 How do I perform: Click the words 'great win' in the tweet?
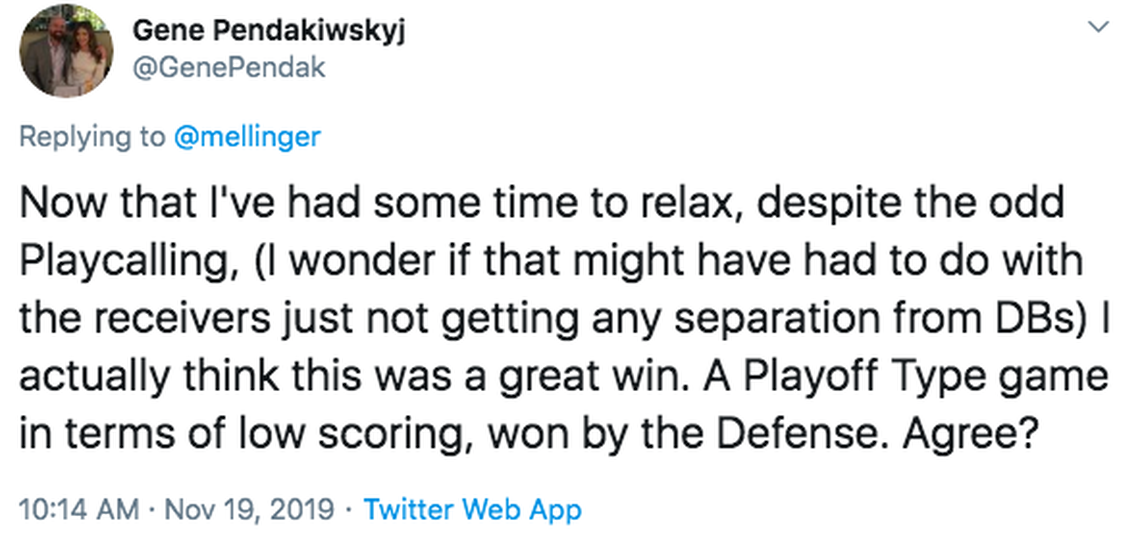[517, 378]
